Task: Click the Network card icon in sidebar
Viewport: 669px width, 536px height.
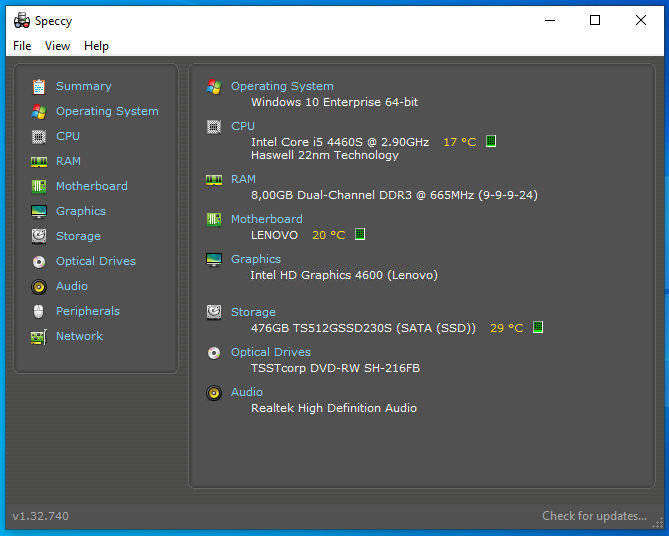Action: (39, 337)
